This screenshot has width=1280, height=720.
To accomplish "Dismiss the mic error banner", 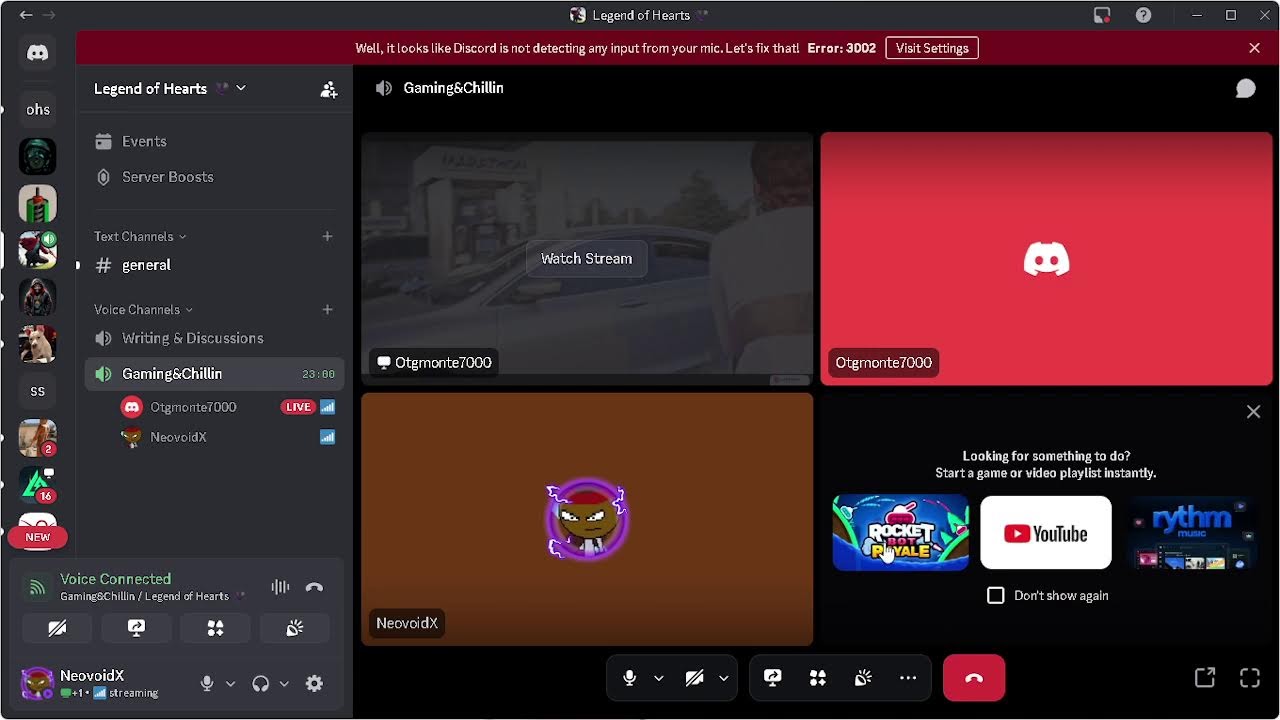I will point(1254,48).
